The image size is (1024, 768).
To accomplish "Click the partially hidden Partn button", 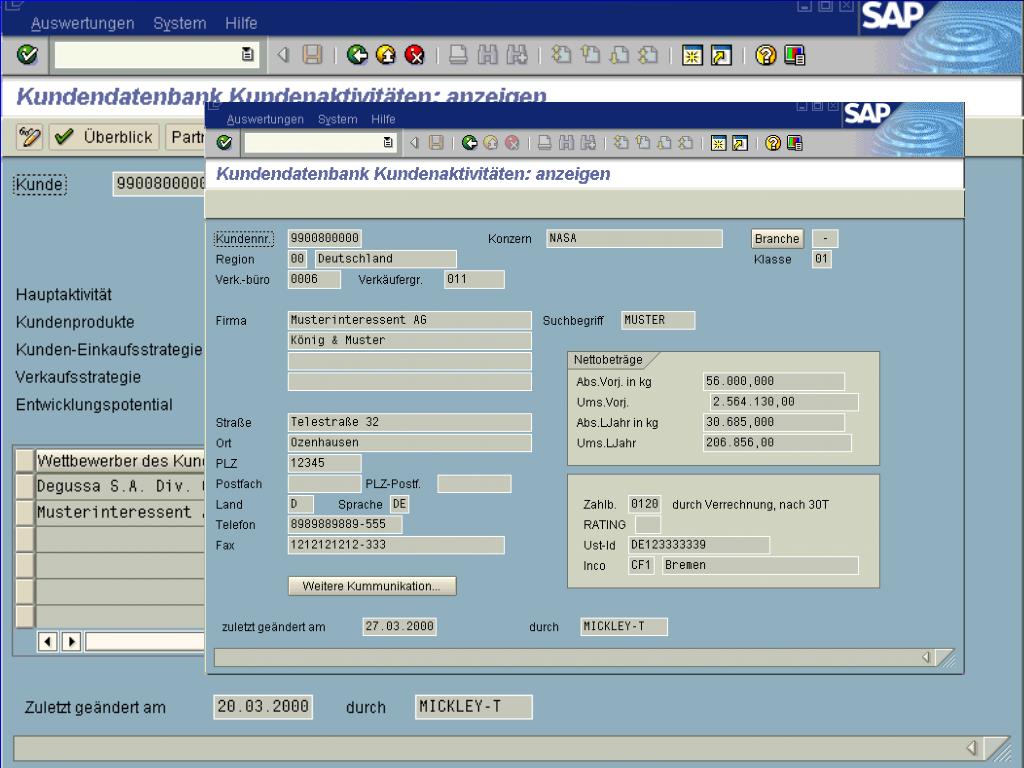I will [x=186, y=137].
